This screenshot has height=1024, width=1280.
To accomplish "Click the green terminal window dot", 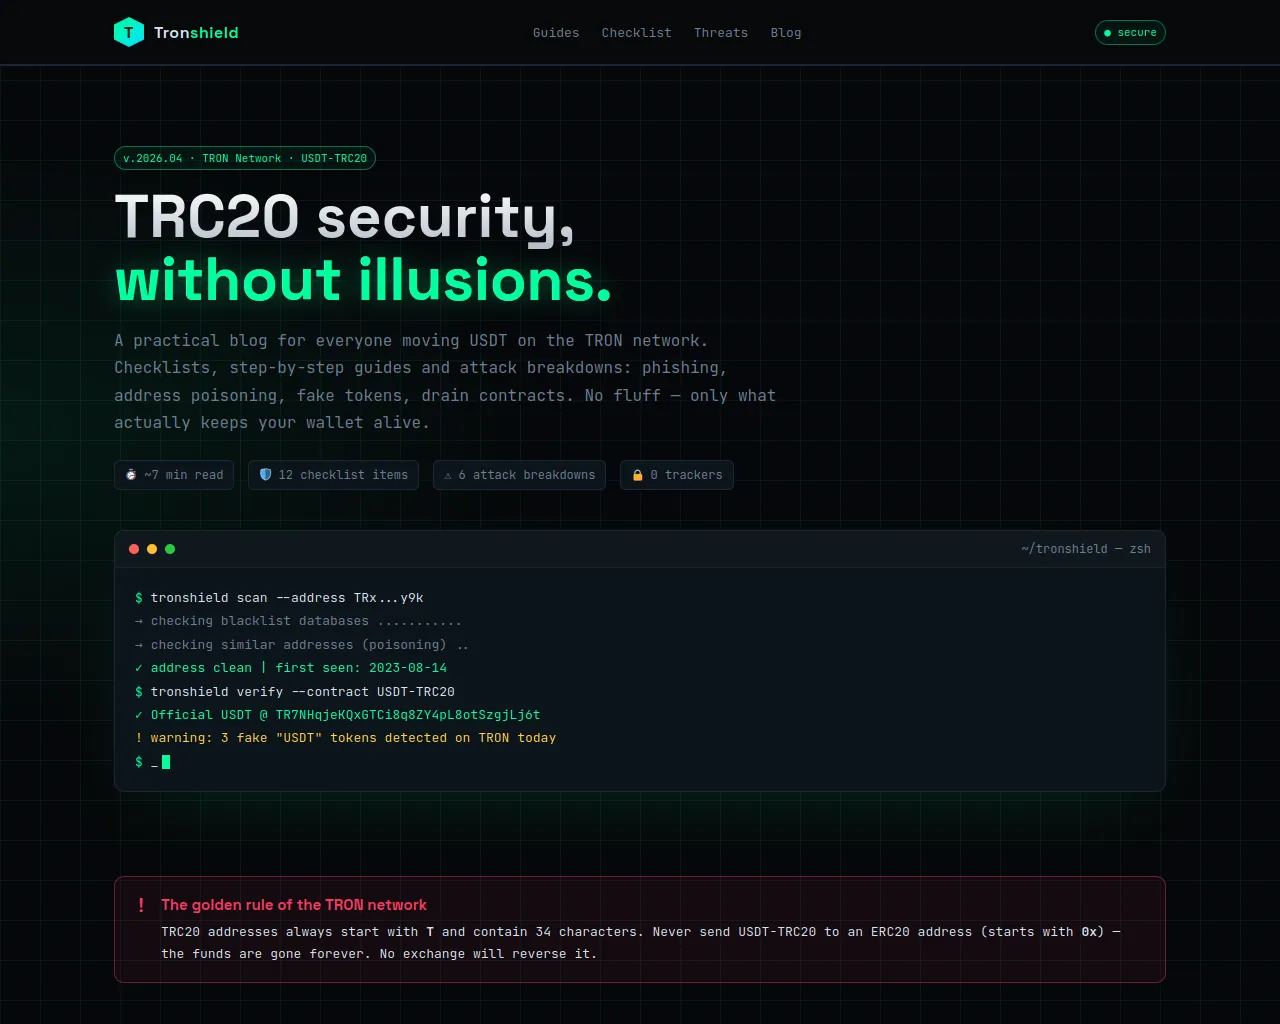I will [170, 549].
